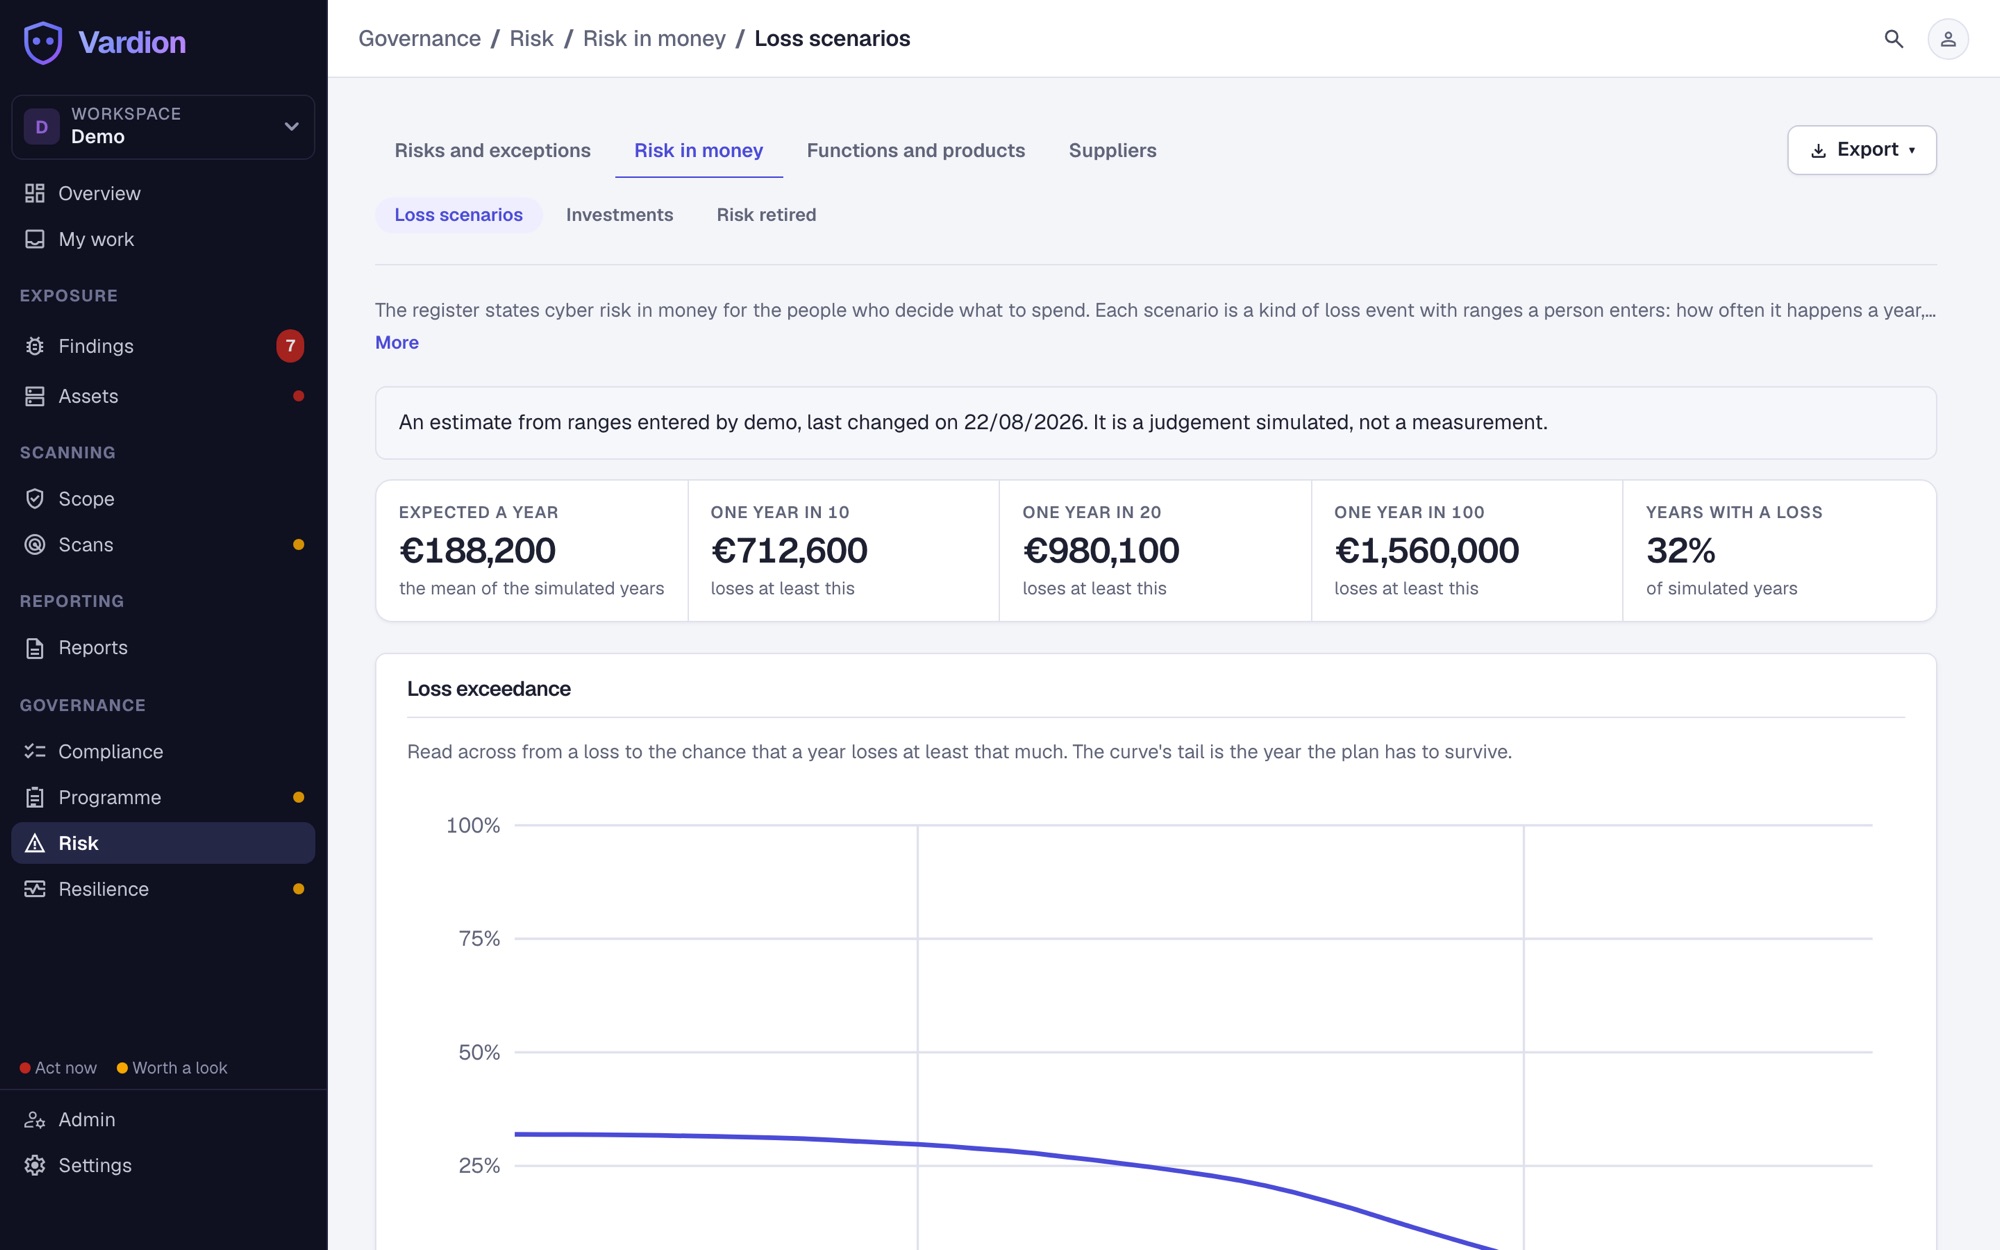Go to Risk in money breadcrumb
This screenshot has height=1250, width=2000.
654,39
